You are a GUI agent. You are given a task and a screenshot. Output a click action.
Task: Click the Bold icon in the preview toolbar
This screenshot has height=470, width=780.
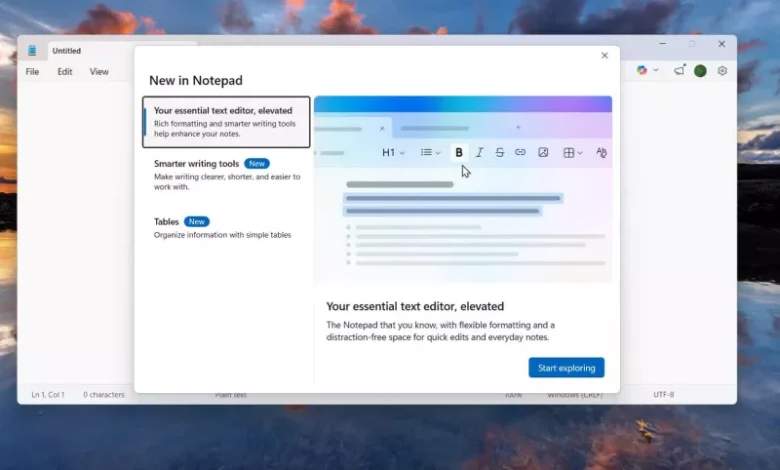click(459, 153)
